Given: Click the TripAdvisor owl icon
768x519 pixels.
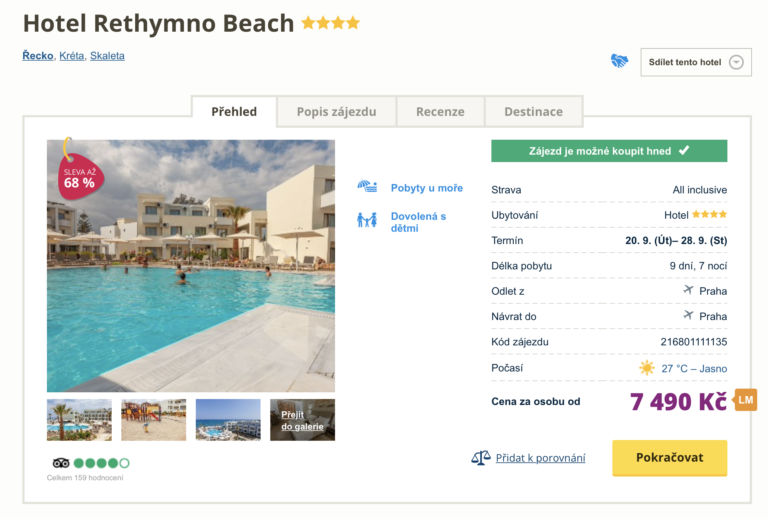Looking at the screenshot, I should (x=60, y=463).
